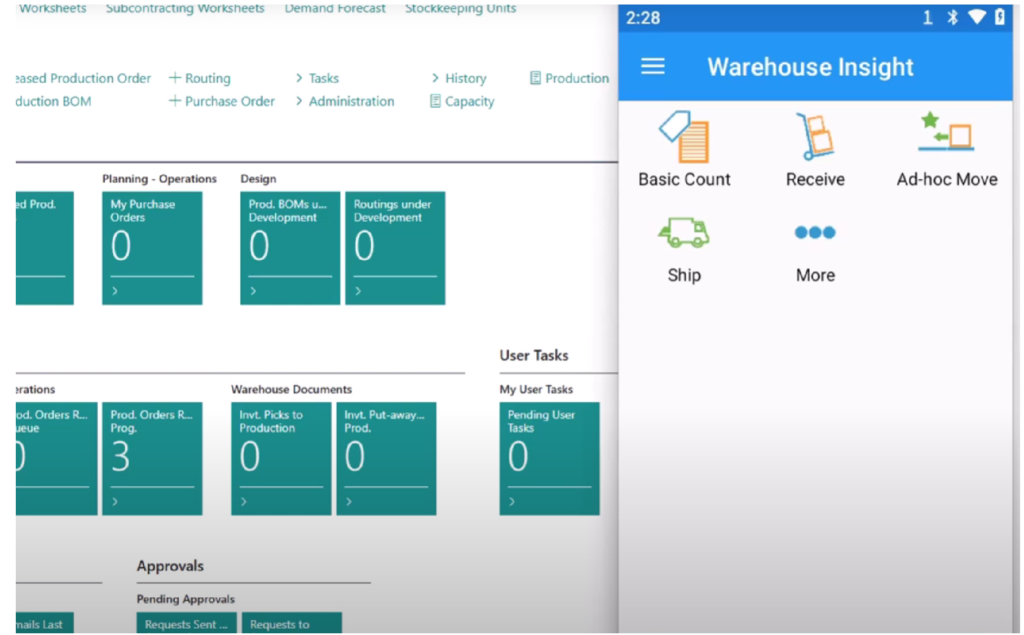Click the Production report link
This screenshot has width=1024, height=635.
577,78
